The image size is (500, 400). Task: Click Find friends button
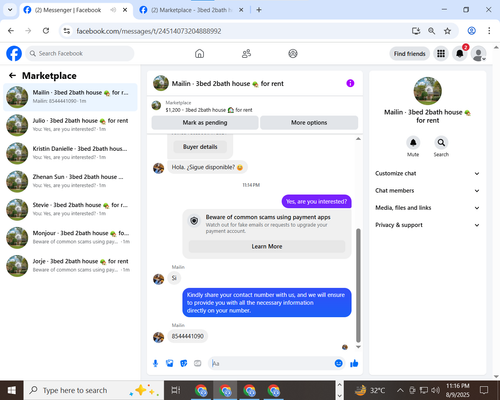pos(409,54)
